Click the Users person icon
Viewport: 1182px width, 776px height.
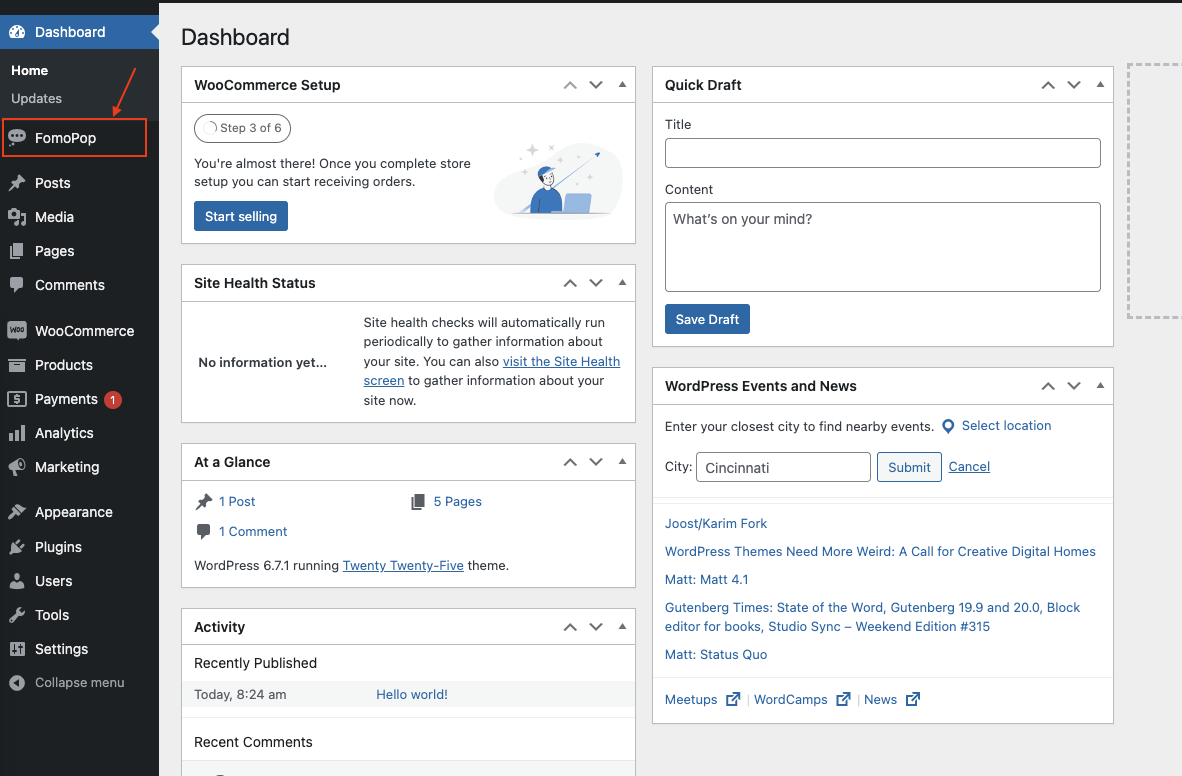(x=17, y=581)
